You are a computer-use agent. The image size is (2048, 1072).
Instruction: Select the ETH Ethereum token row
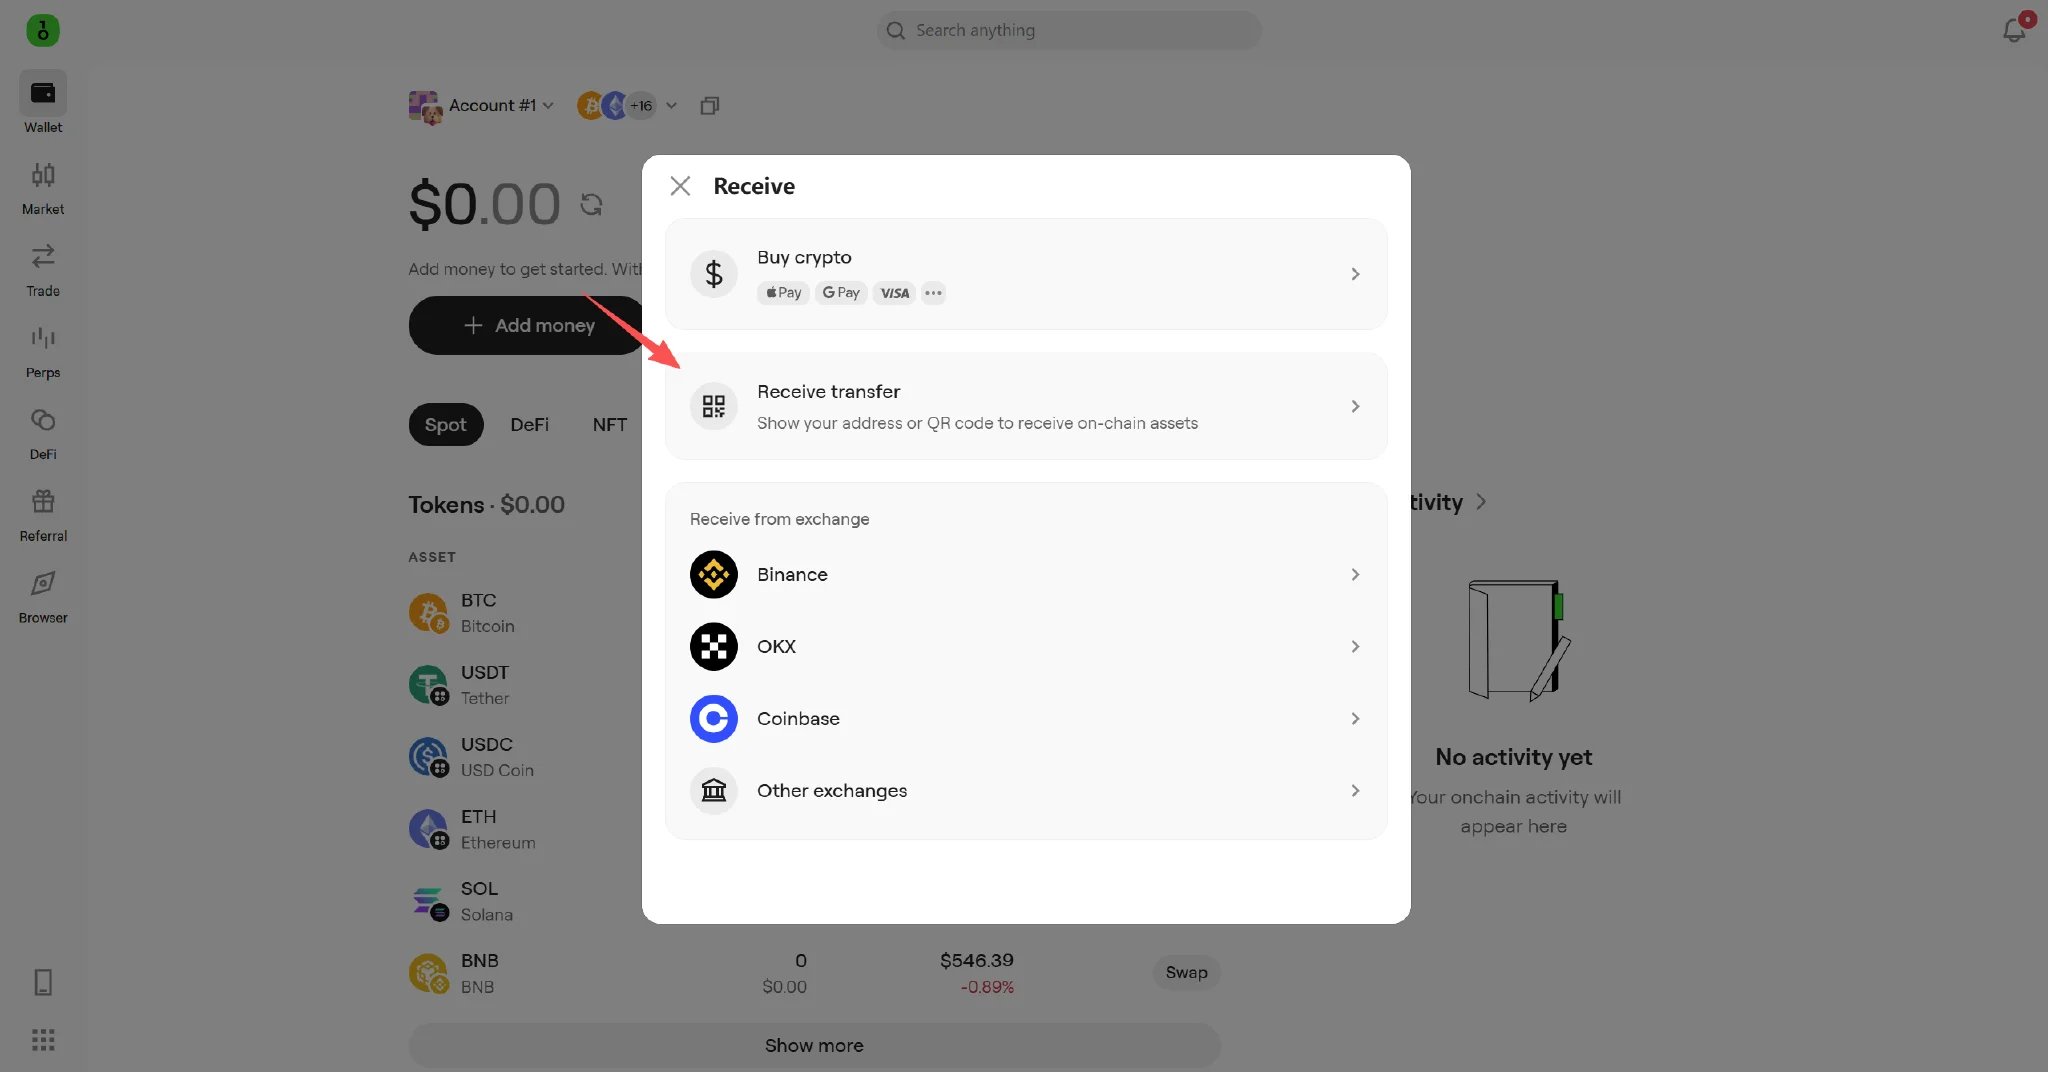point(525,829)
